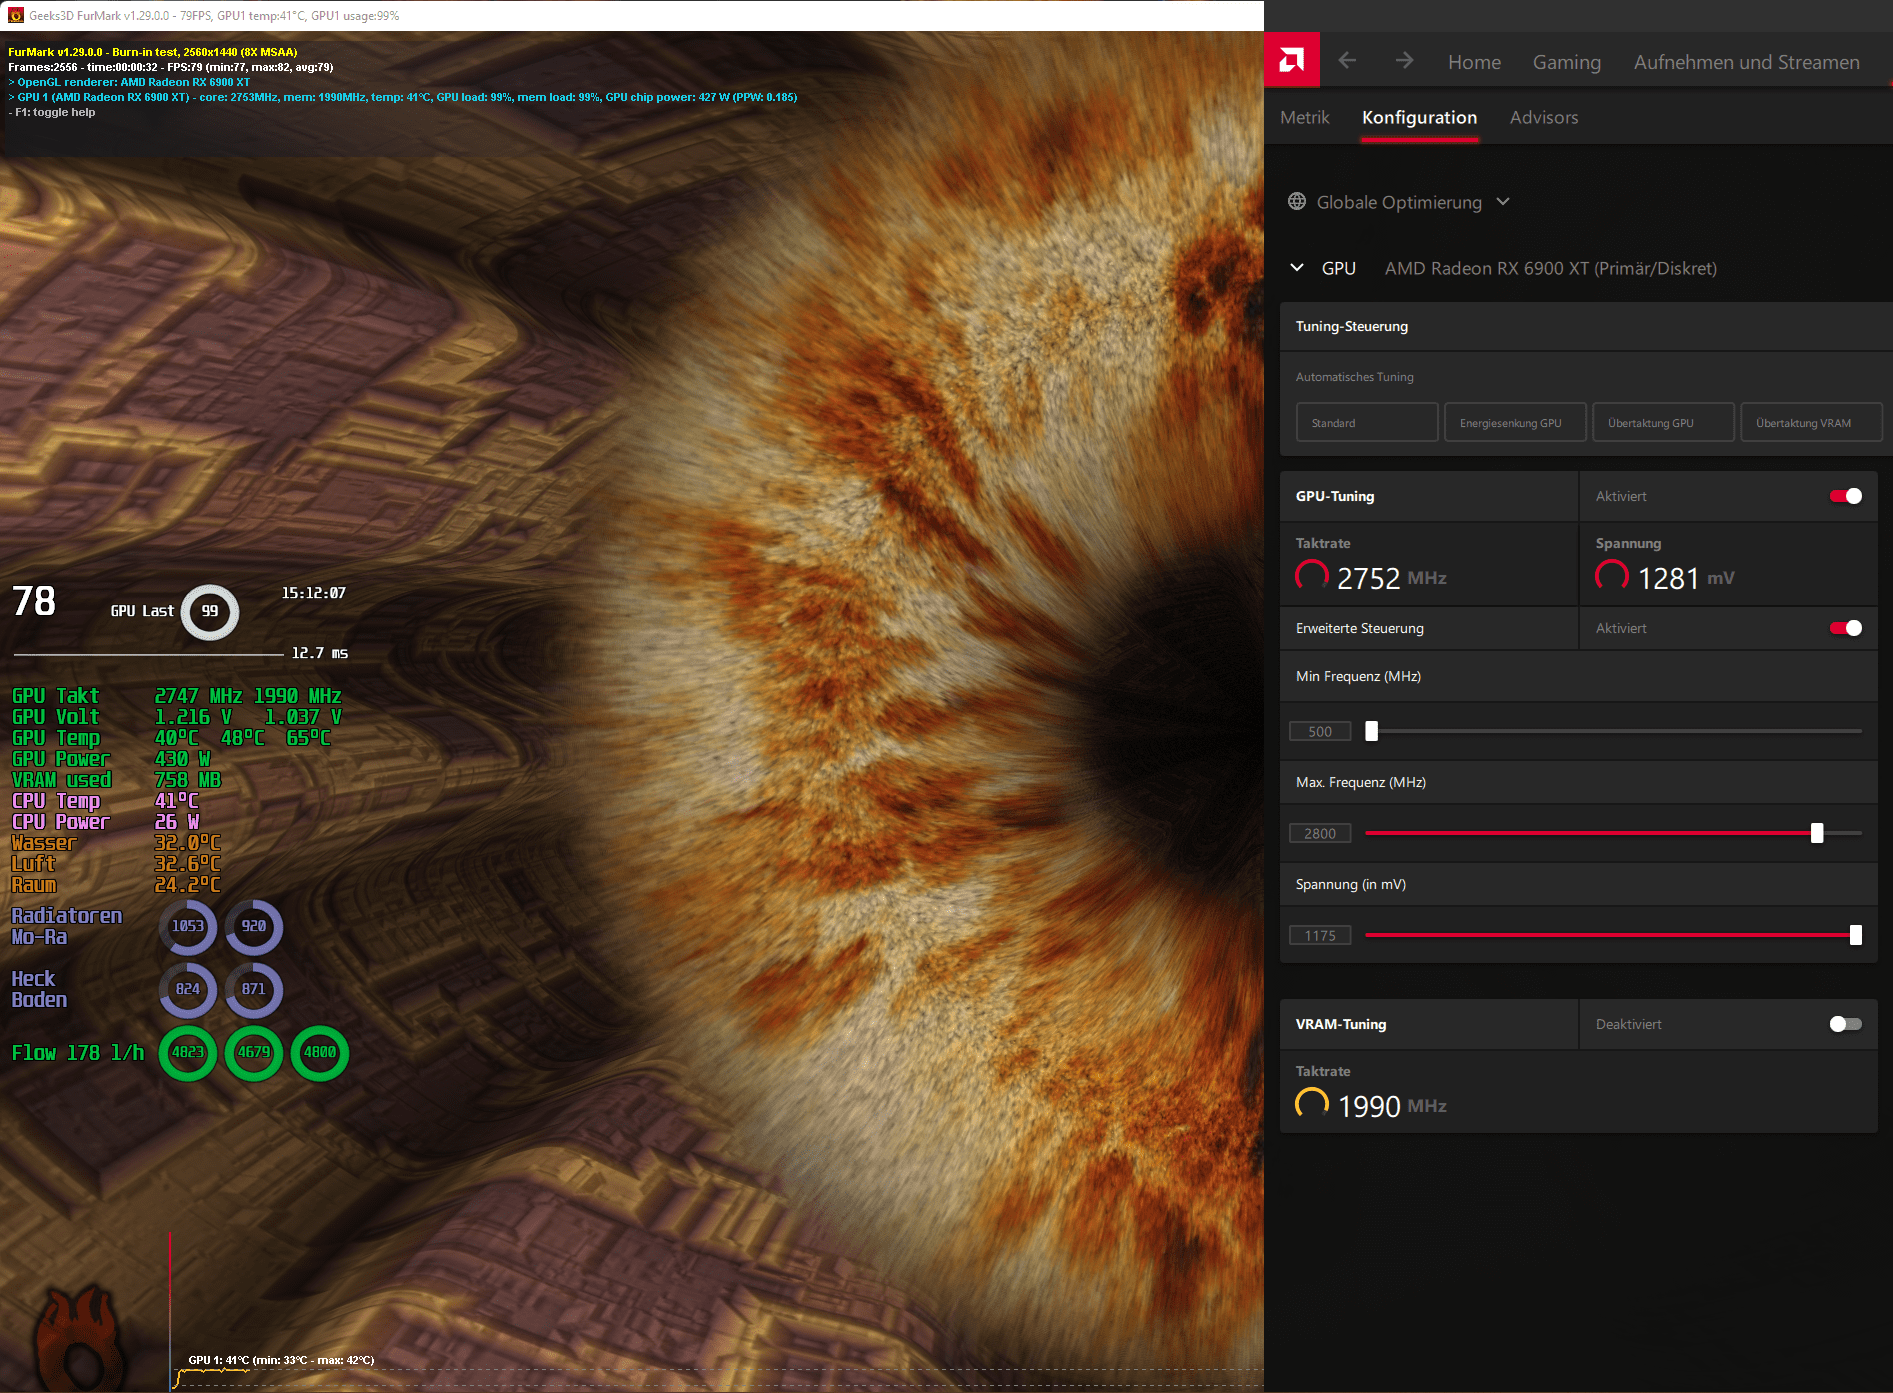Viewport: 1893px width, 1393px height.
Task: Choose Übertaktung GPU preset
Action: click(1663, 422)
